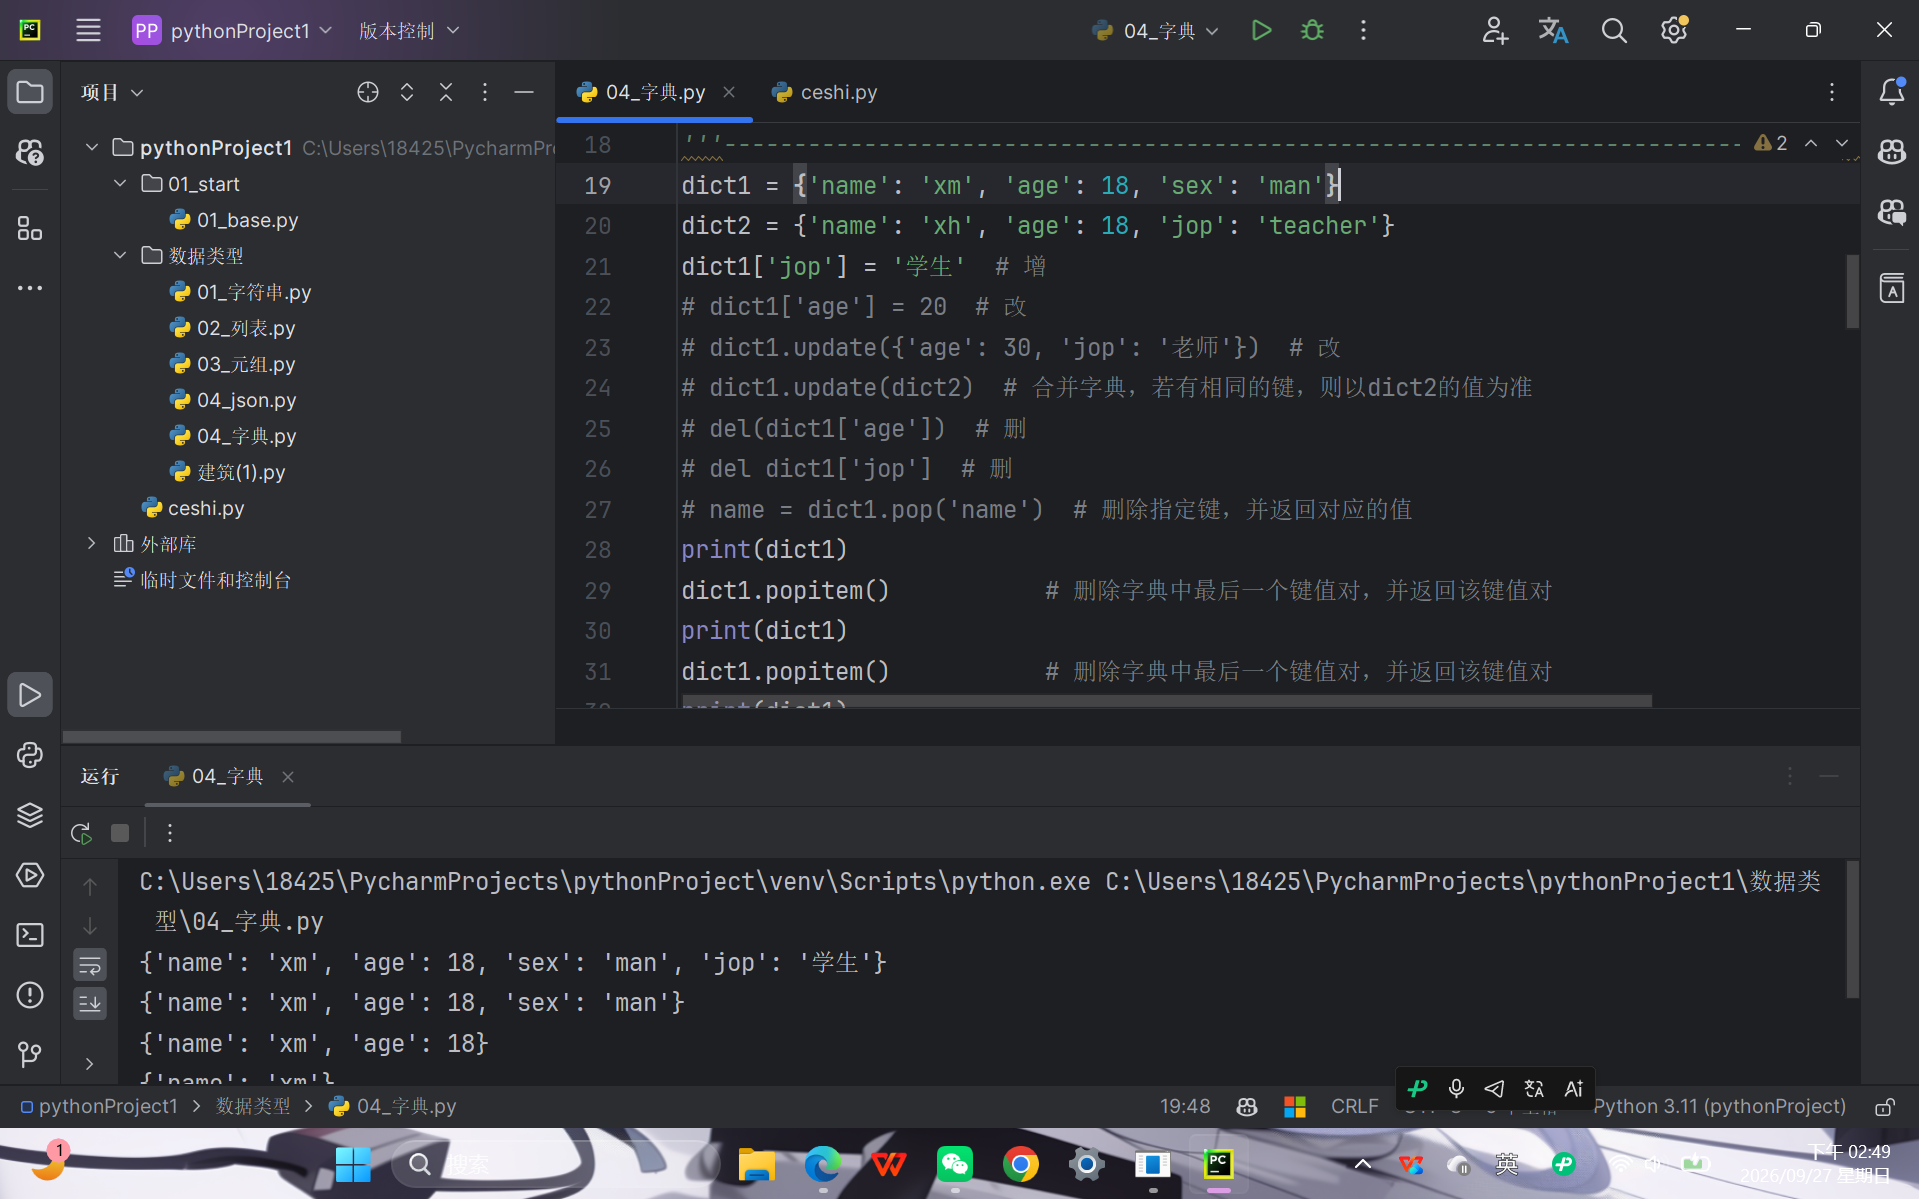Stop the running process button
The image size is (1919, 1199).
(120, 833)
